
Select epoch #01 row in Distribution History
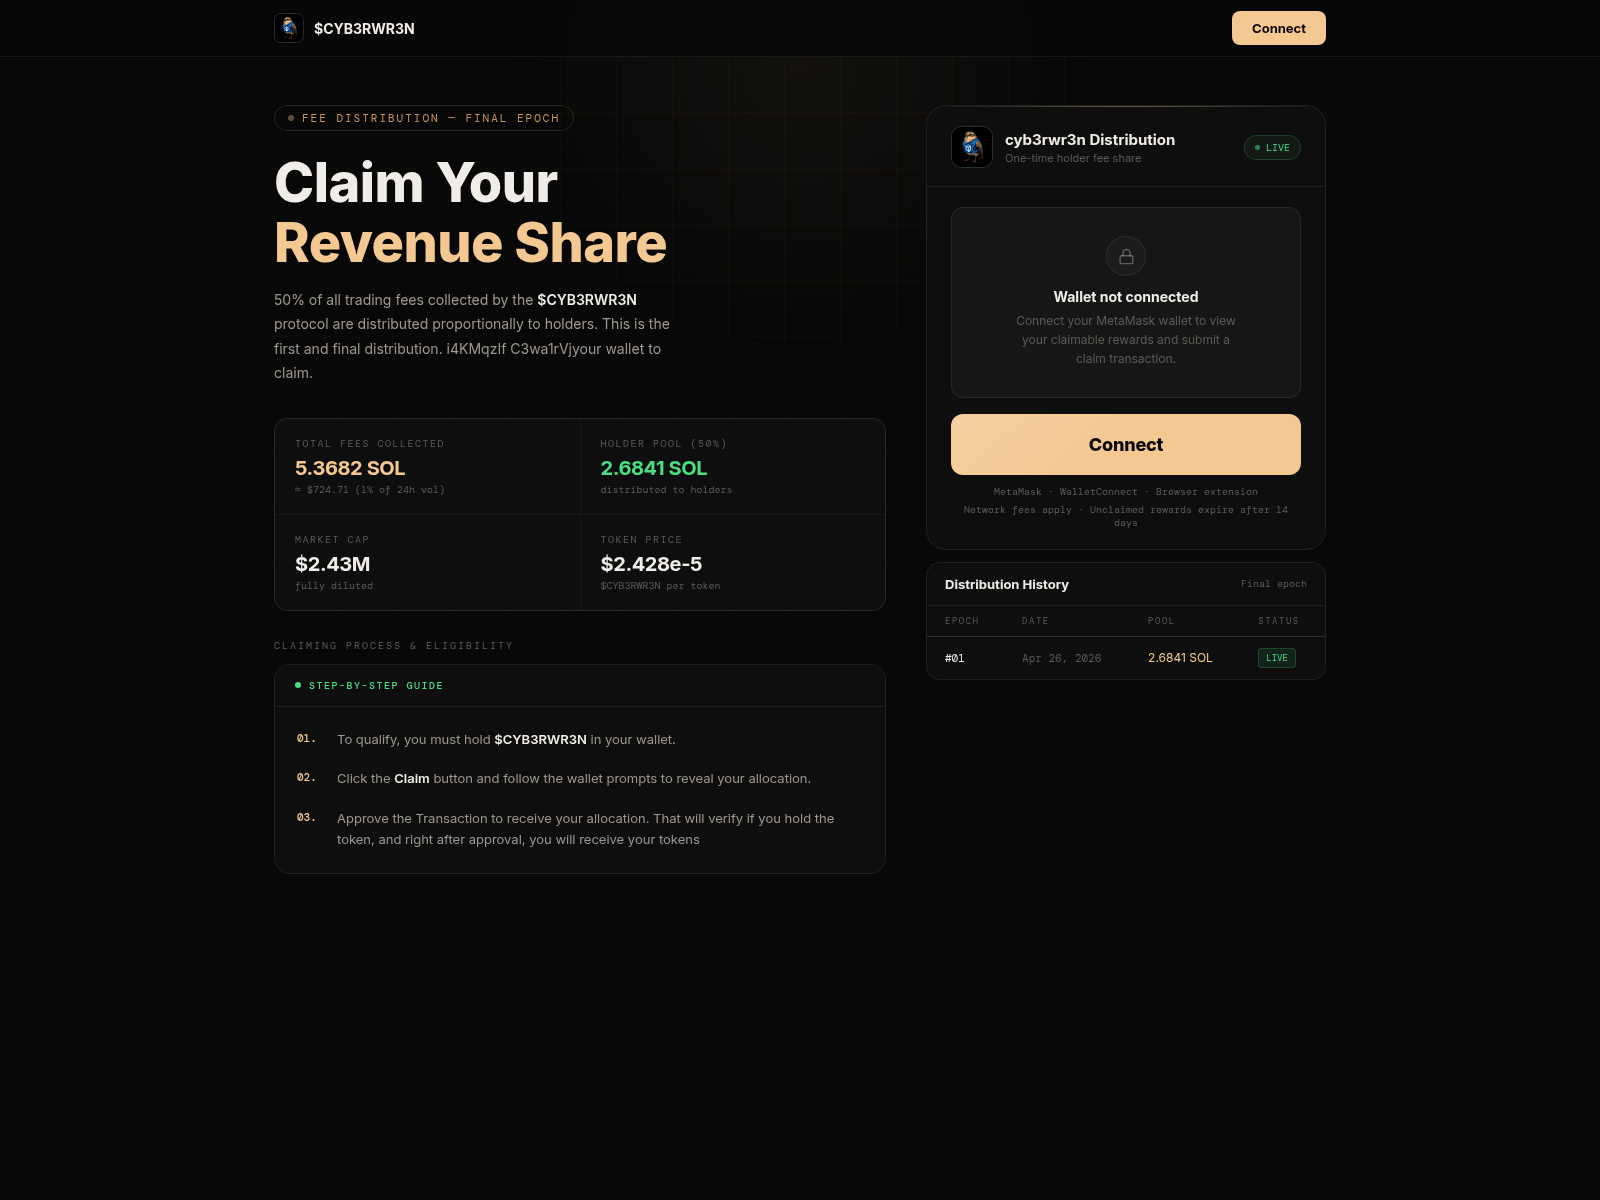1126,658
